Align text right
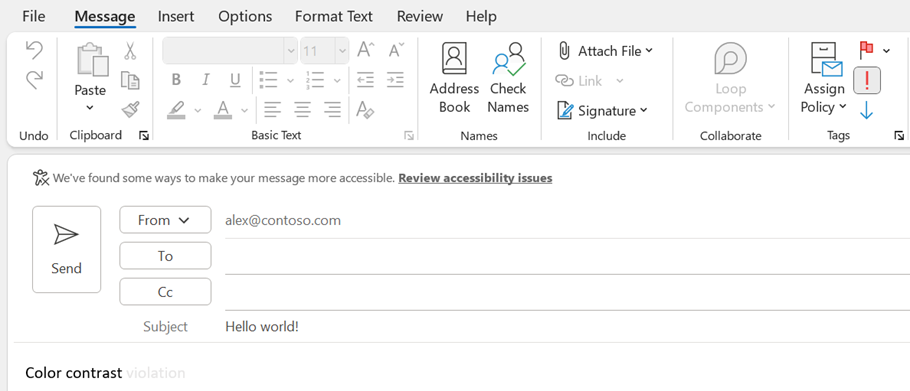The height and width of the screenshot is (391, 910). [x=332, y=109]
